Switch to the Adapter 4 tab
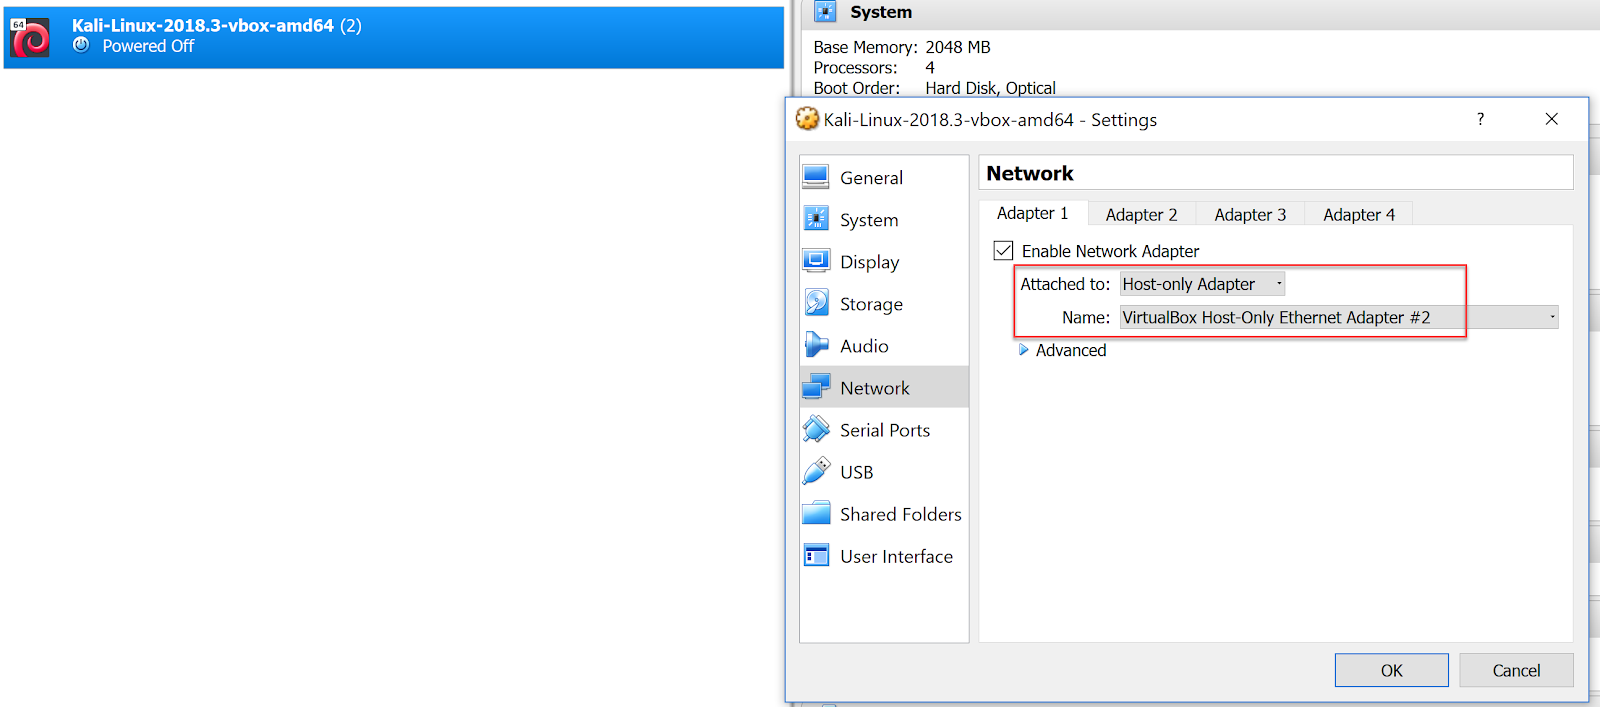The image size is (1600, 707). click(1359, 214)
